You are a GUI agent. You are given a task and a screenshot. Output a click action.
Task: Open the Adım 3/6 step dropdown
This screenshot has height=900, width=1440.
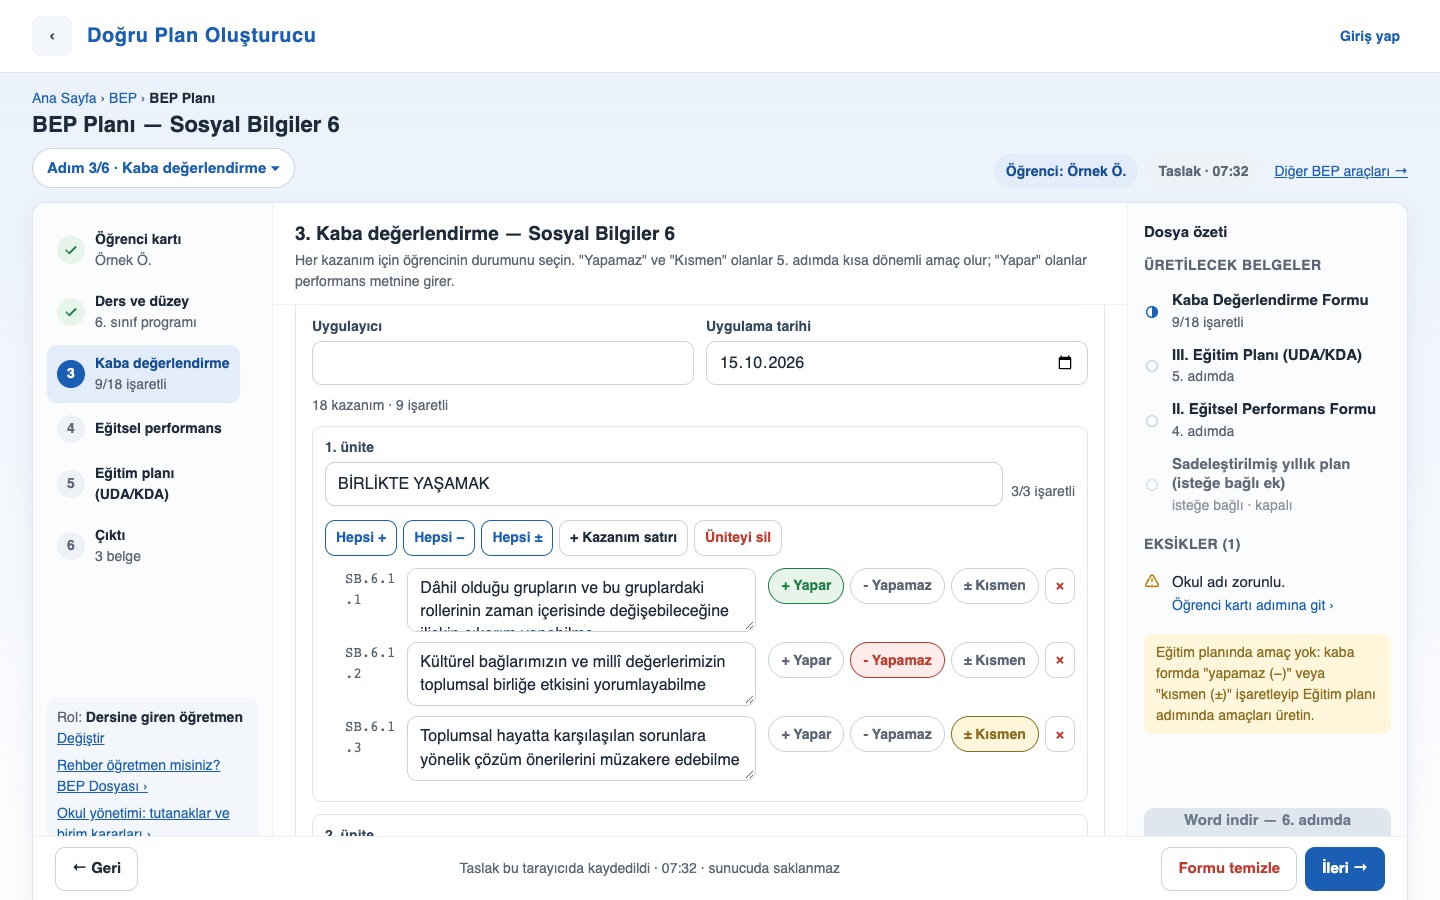[163, 168]
